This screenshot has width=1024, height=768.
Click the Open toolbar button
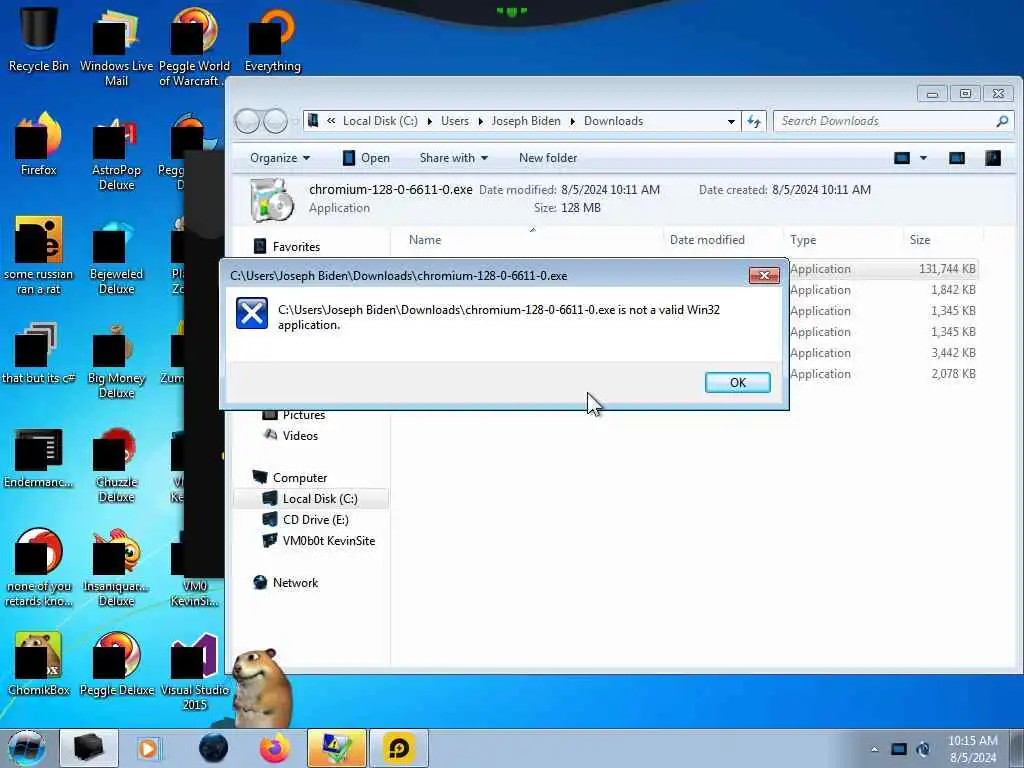pyautogui.click(x=366, y=158)
